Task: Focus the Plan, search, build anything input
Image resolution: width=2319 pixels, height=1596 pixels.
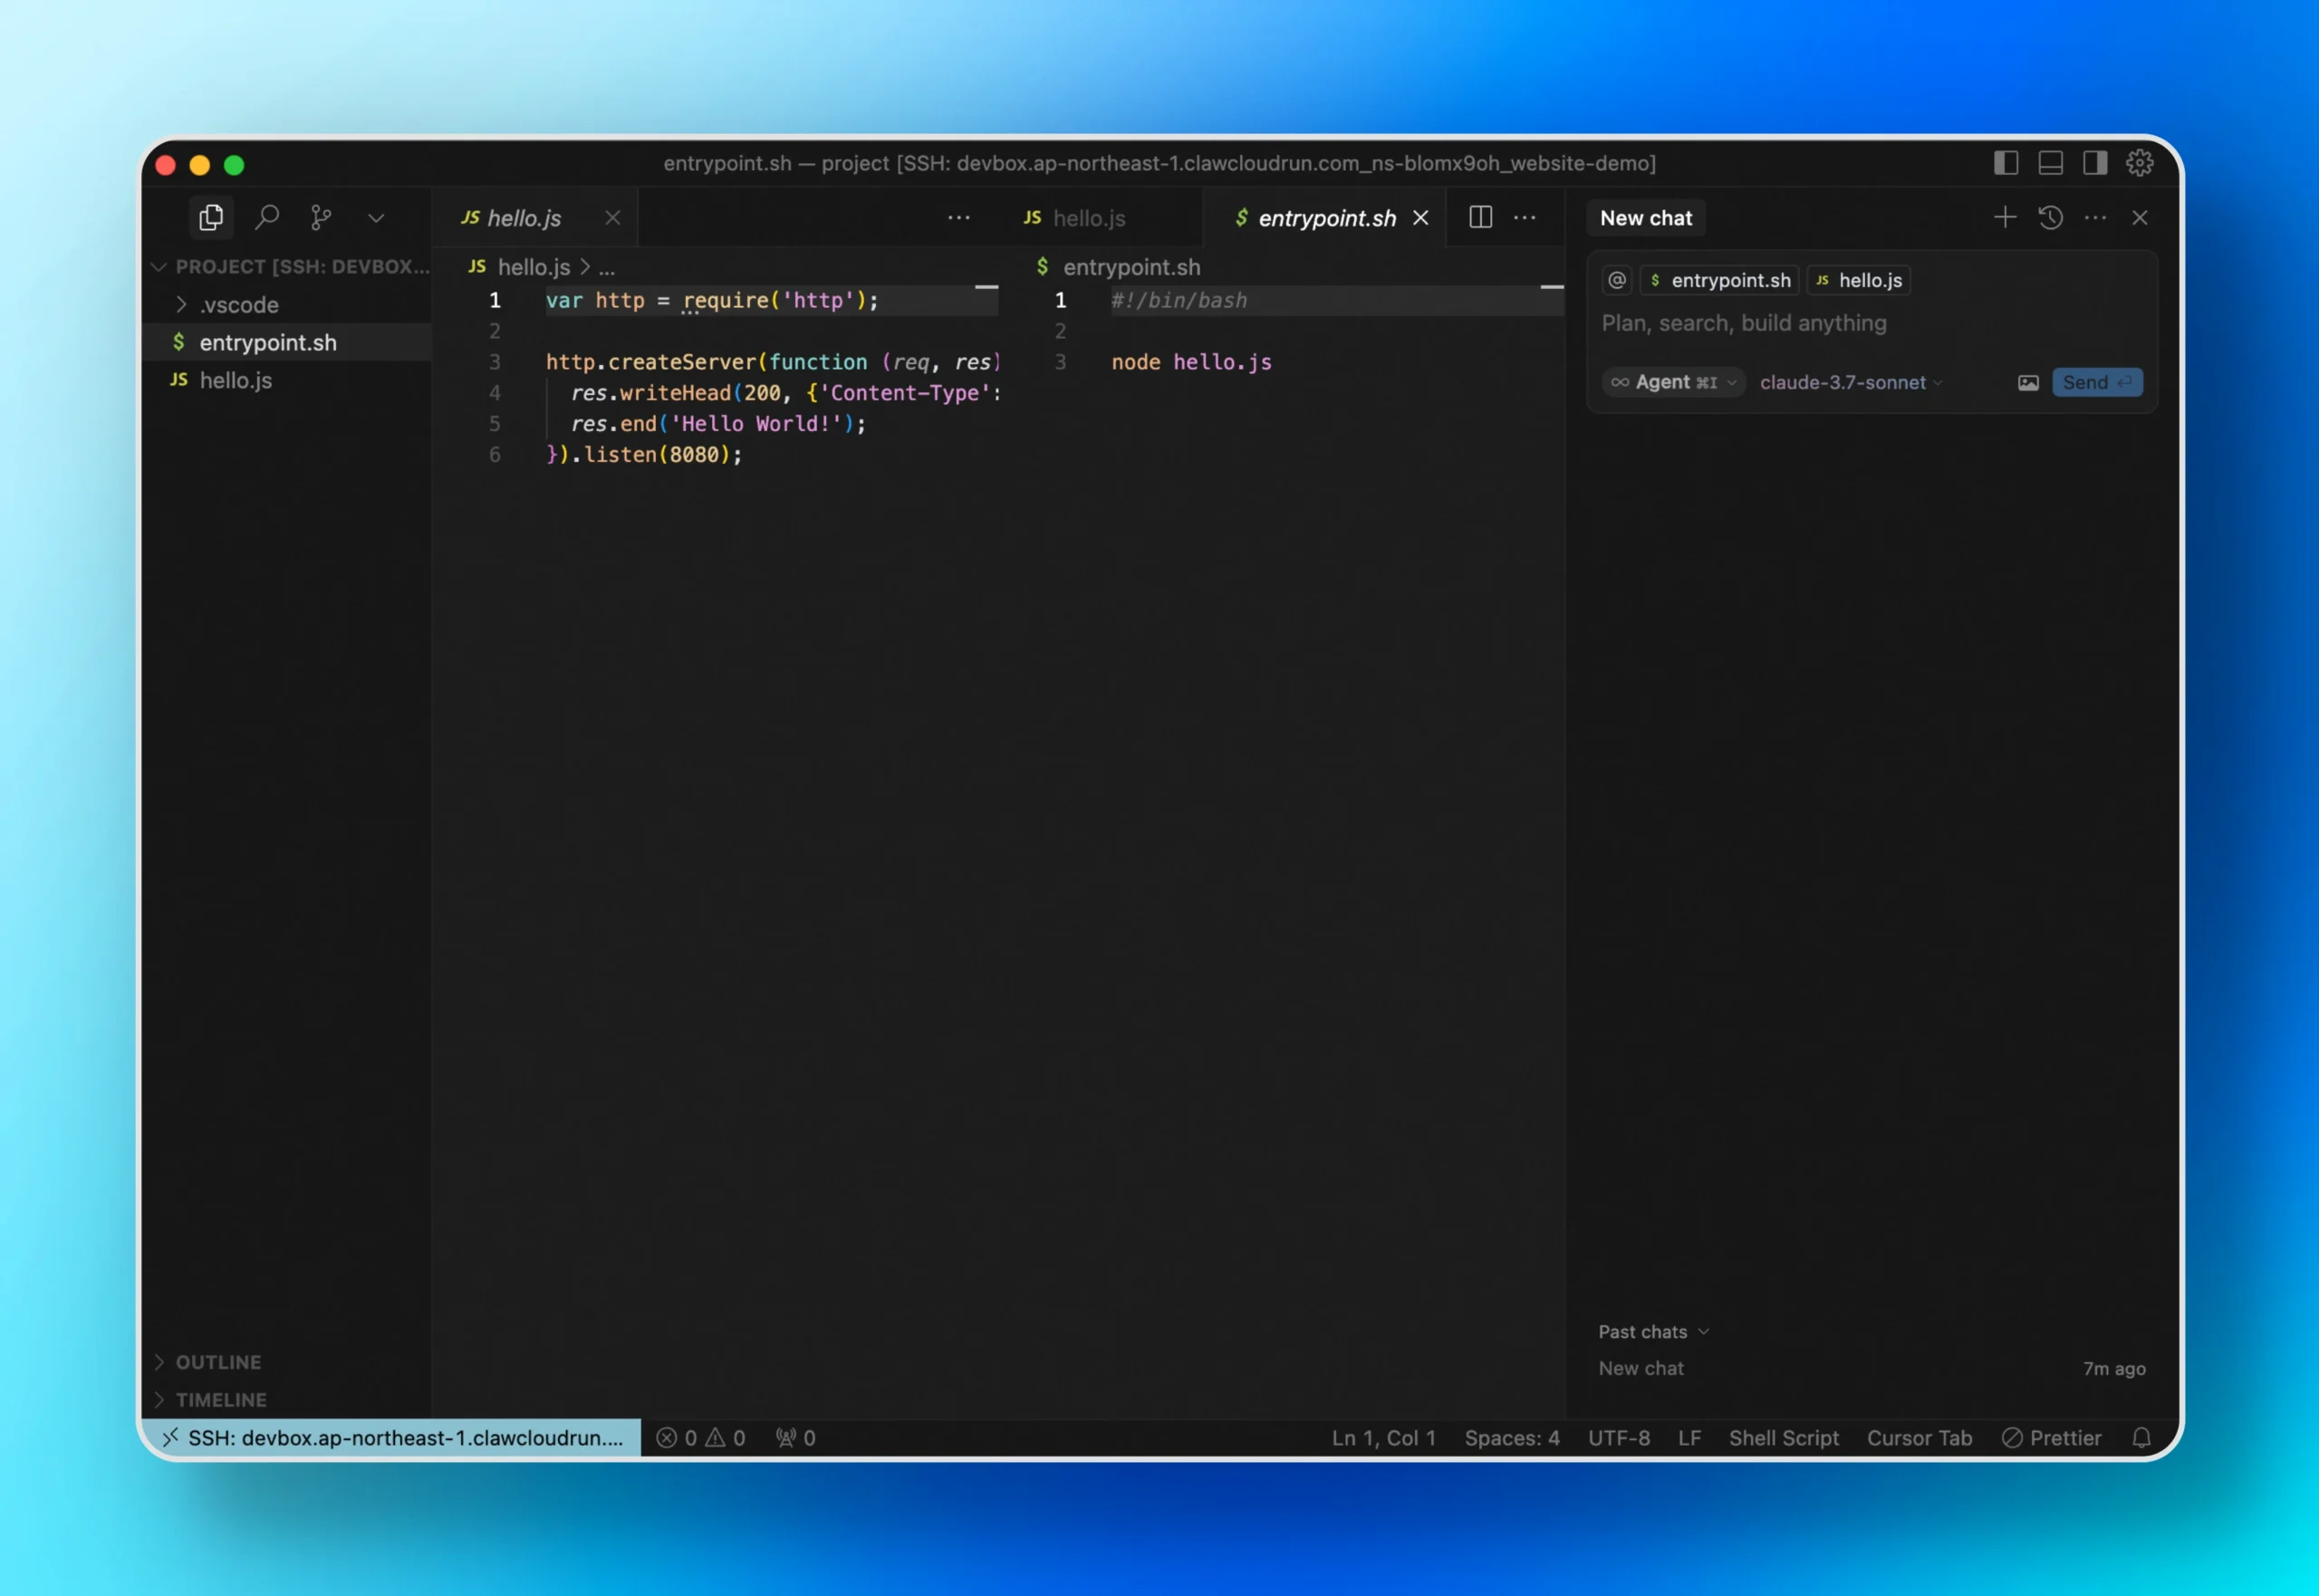Action: (1871, 323)
